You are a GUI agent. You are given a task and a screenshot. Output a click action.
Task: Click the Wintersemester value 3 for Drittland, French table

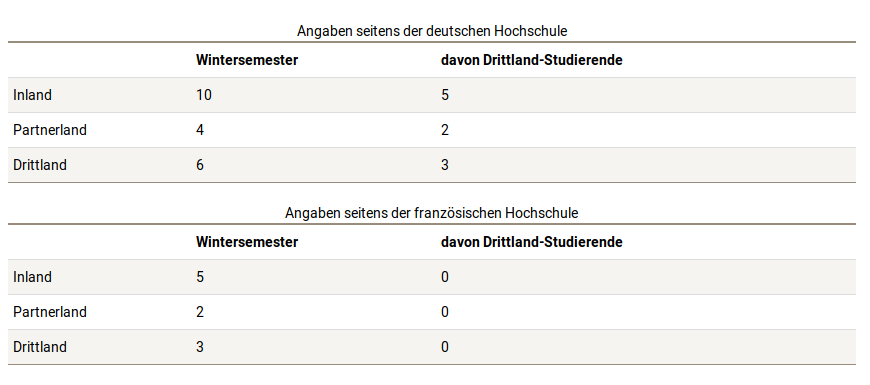point(200,347)
